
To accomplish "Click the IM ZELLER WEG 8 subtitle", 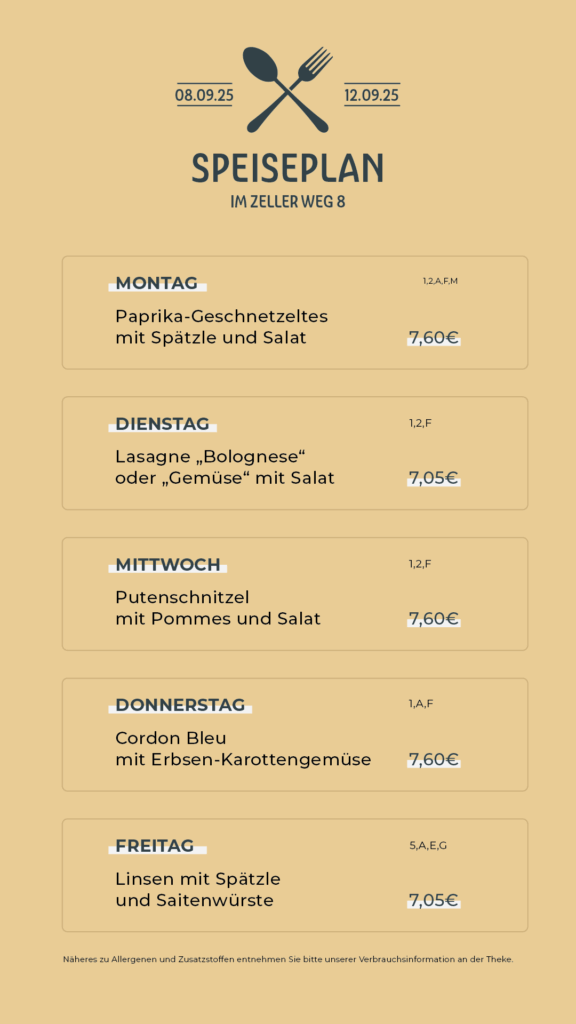I will tap(287, 202).
